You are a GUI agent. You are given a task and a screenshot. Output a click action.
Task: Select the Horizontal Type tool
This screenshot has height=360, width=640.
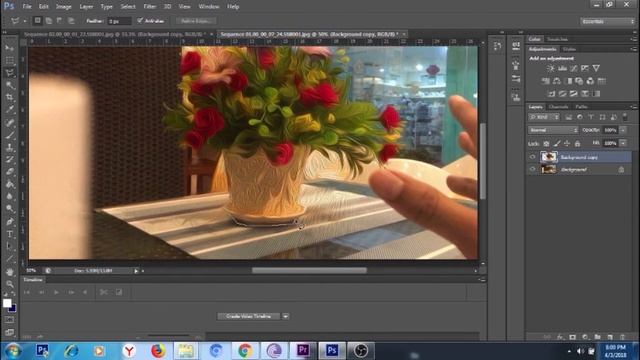coord(10,234)
